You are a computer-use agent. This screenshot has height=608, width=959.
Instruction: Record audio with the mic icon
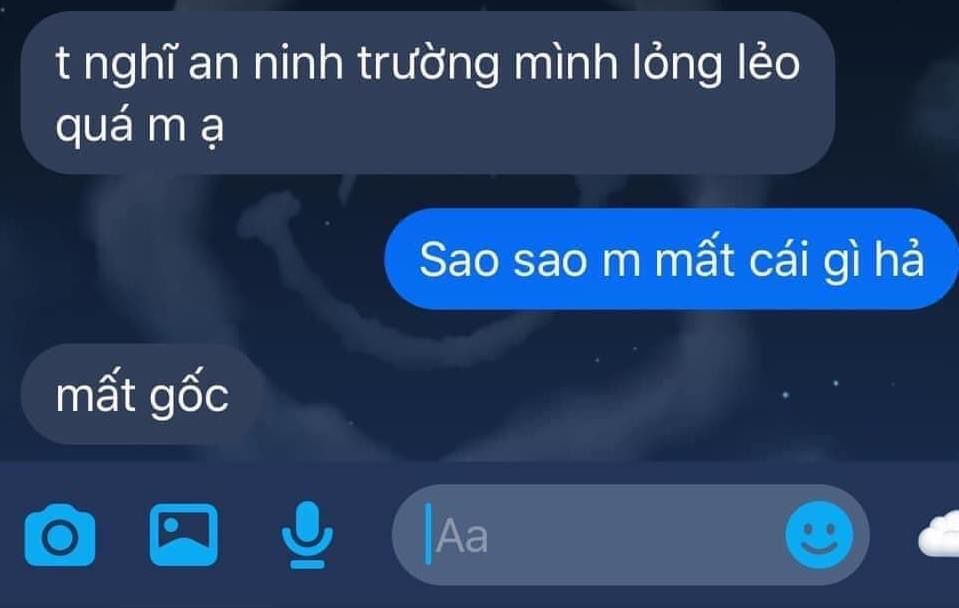(307, 535)
